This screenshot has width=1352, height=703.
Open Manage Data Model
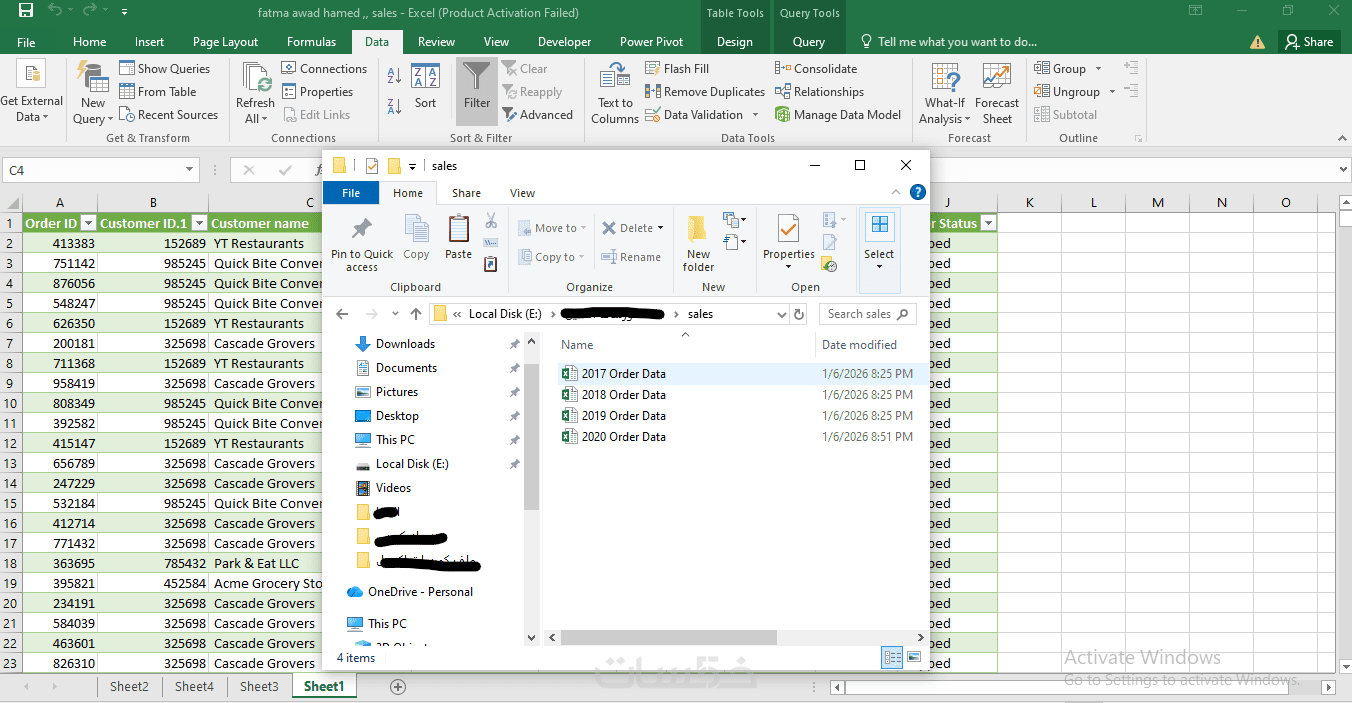pos(838,115)
